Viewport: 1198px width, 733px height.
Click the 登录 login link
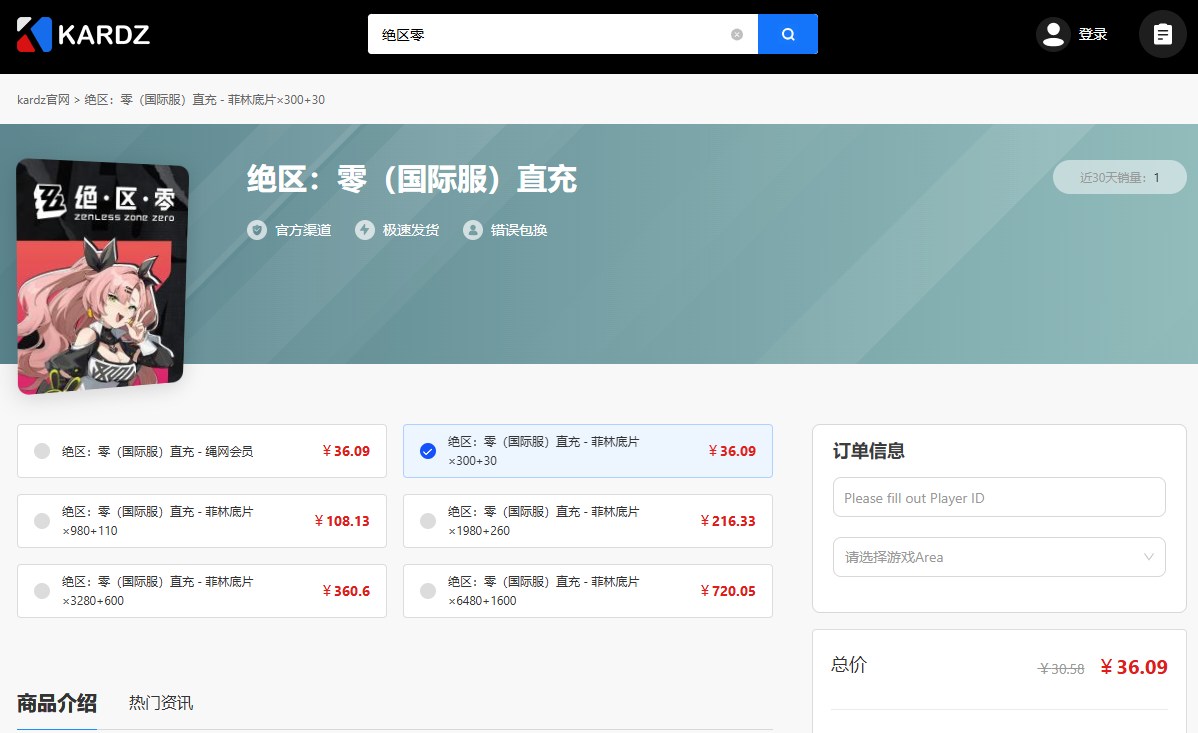1093,34
